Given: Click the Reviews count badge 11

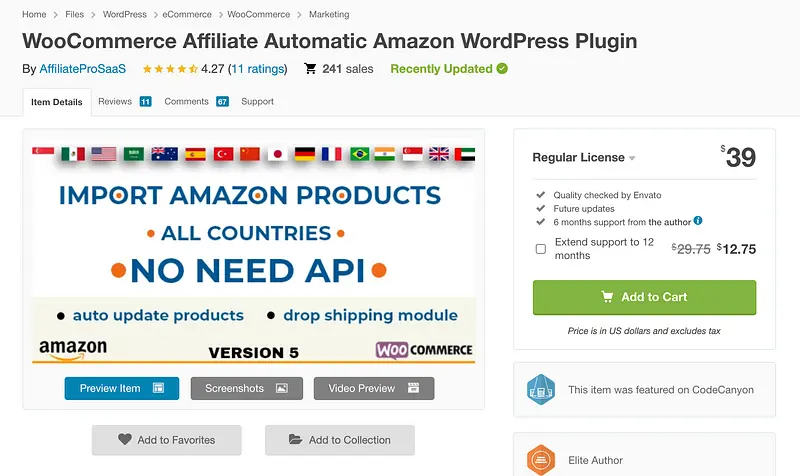Looking at the screenshot, I should pos(145,102).
